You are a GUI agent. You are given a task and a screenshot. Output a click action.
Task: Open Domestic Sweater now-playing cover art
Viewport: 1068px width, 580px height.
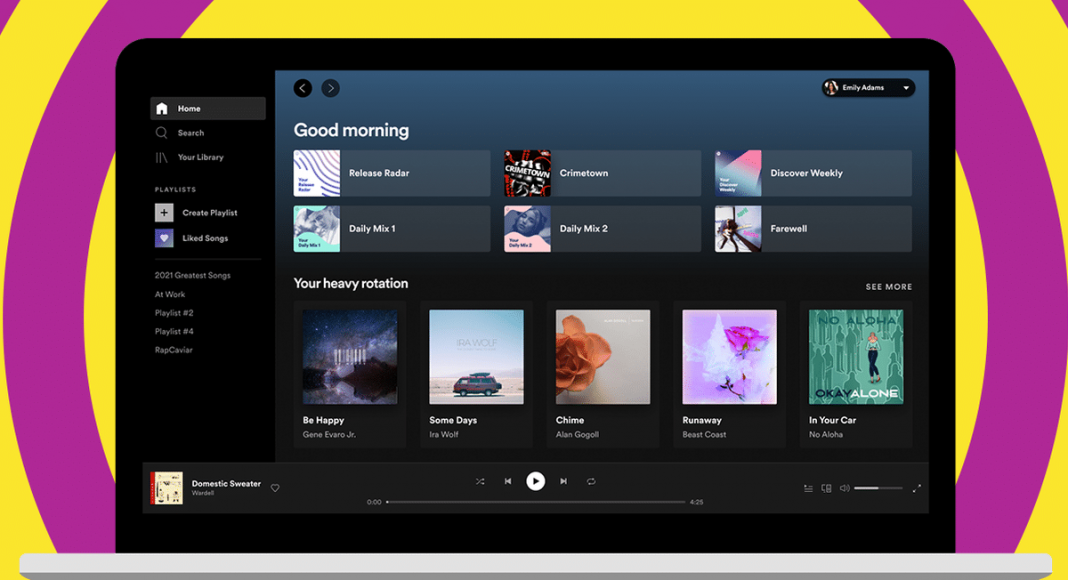pos(166,488)
